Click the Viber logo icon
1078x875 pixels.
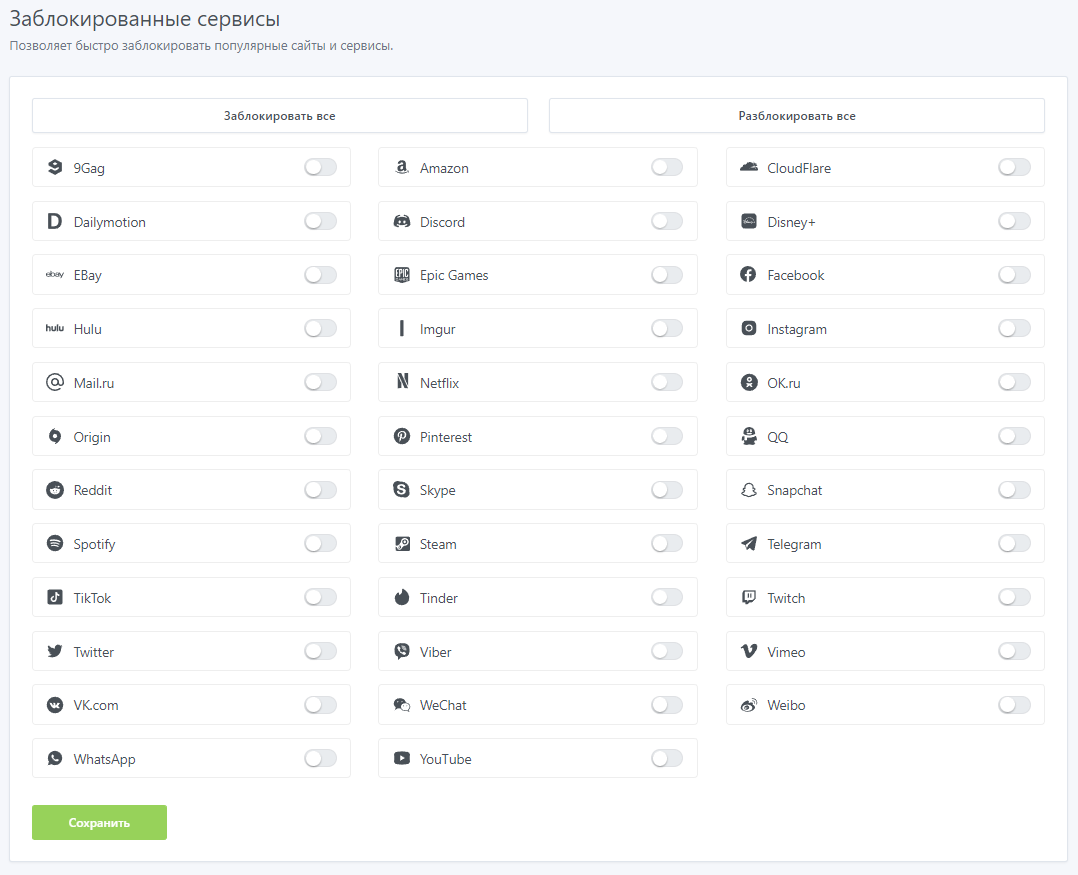[x=402, y=651]
